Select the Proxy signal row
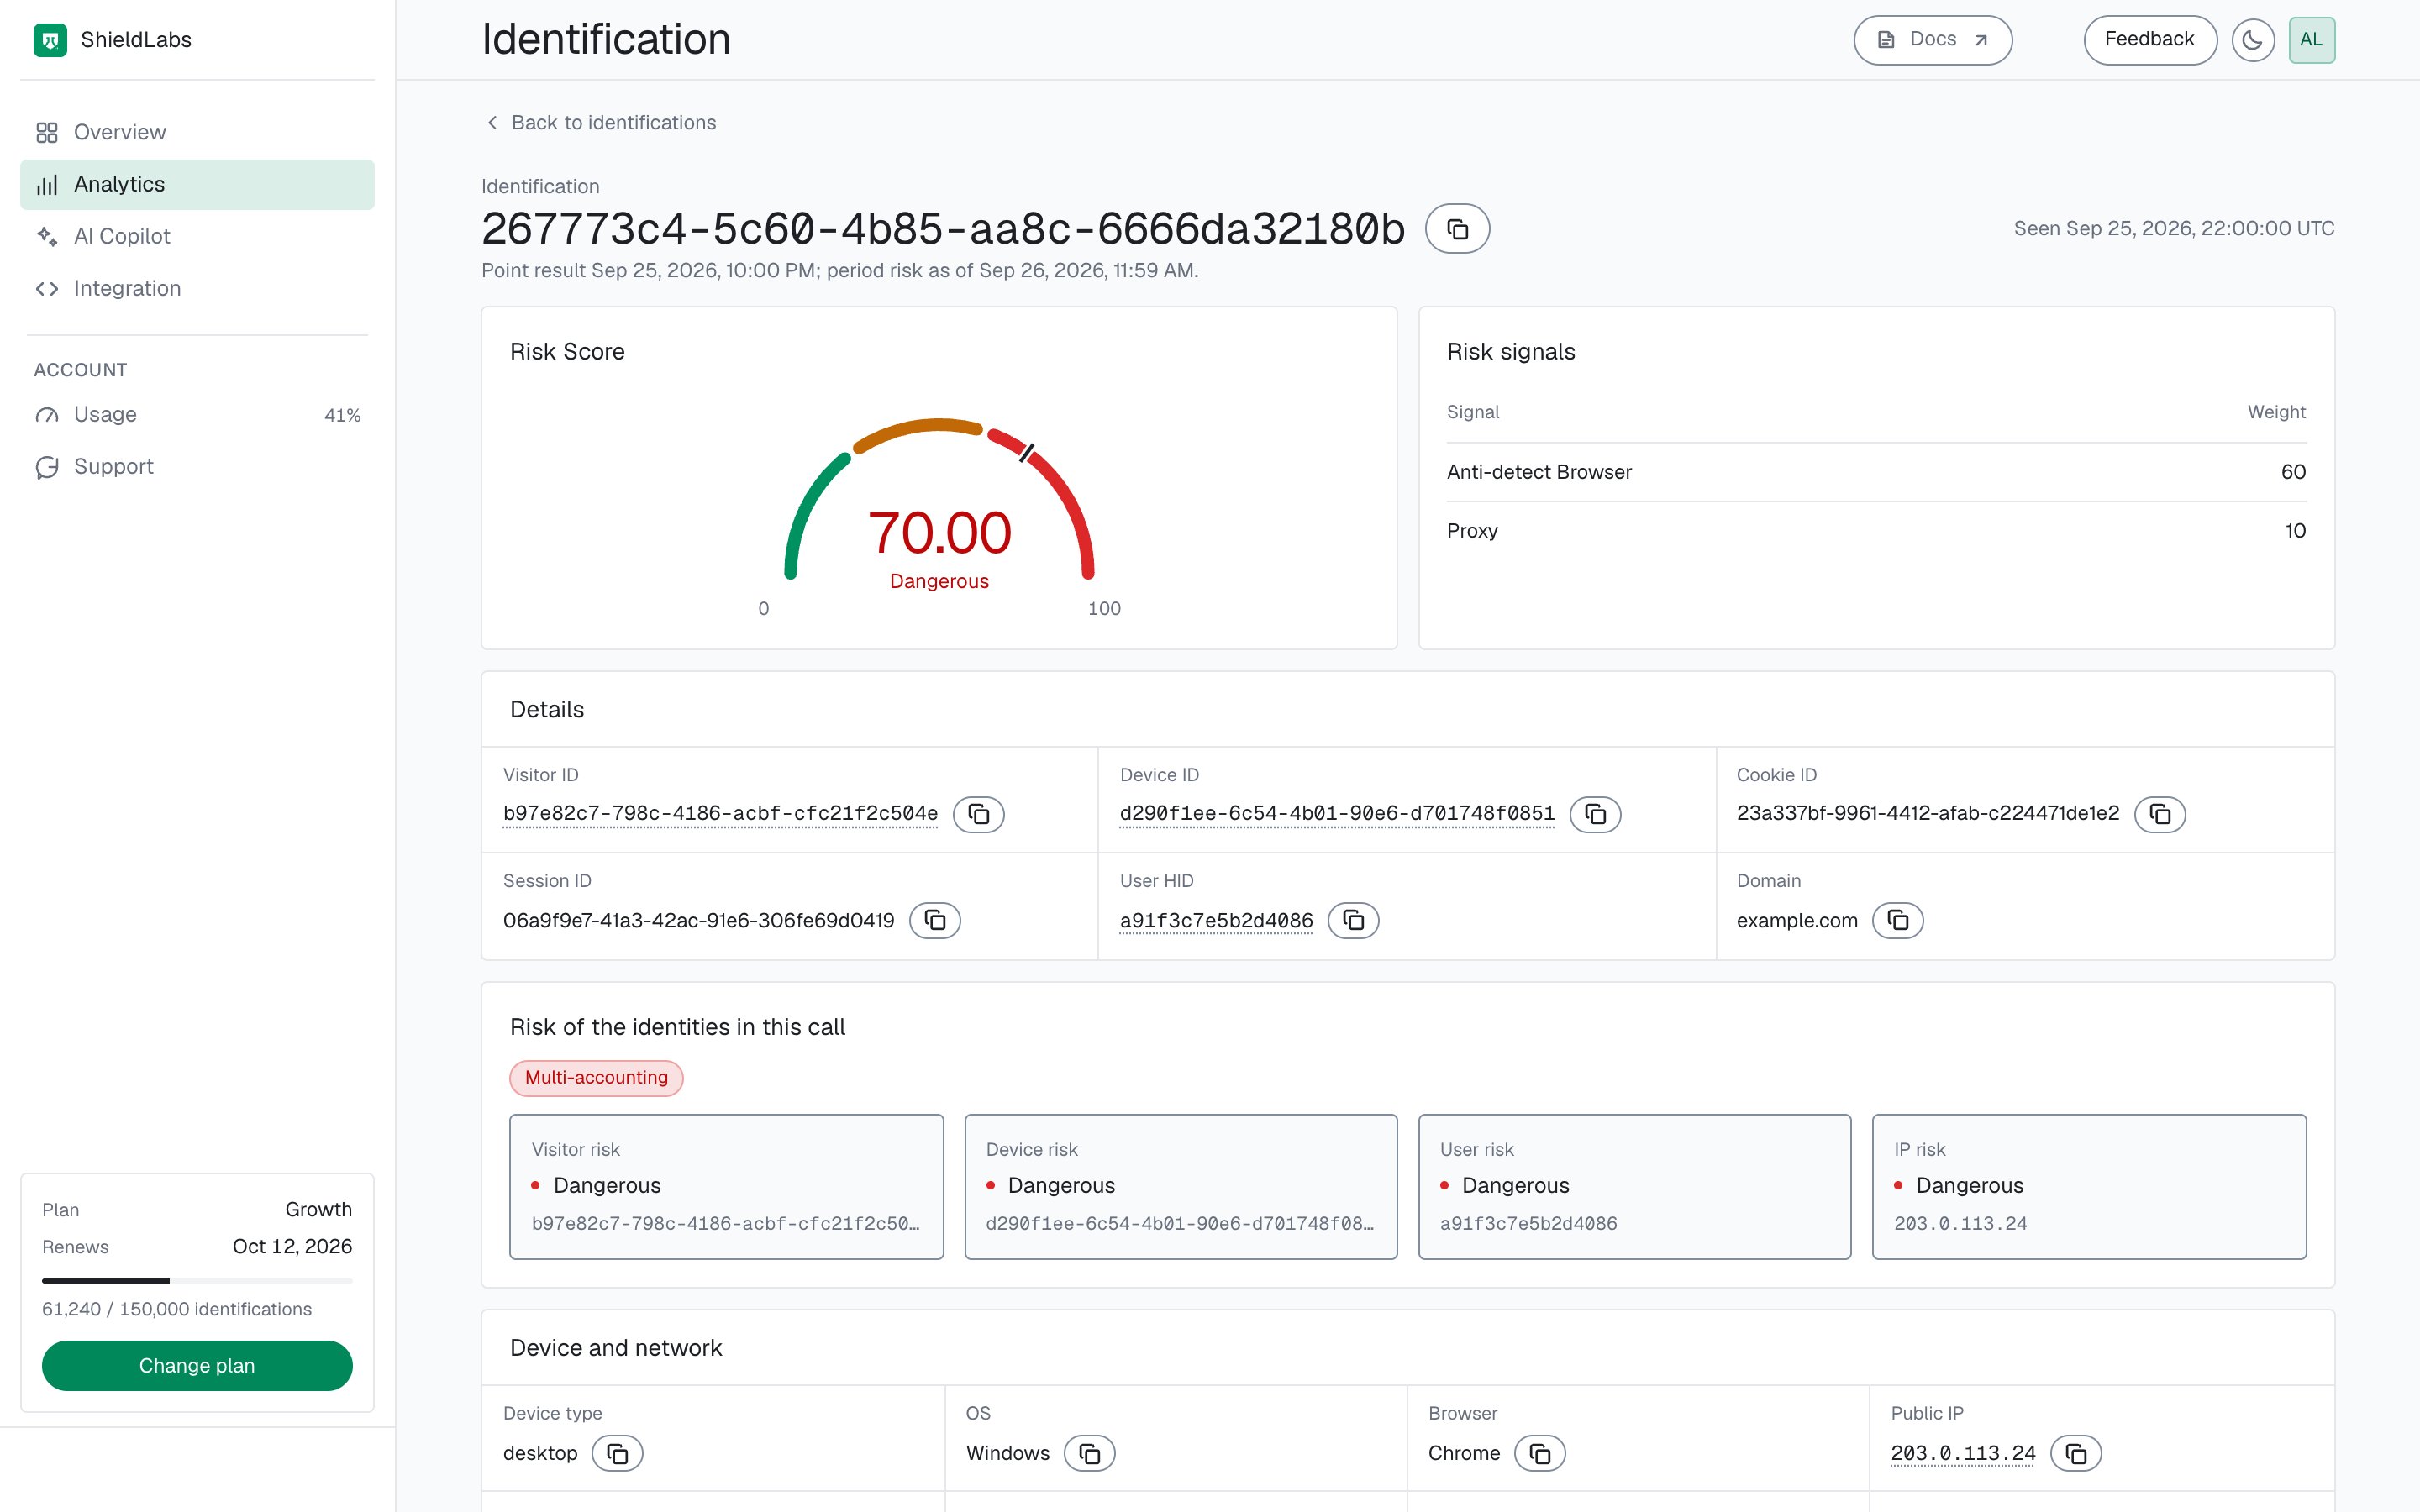The image size is (2420, 1512). (1876, 531)
